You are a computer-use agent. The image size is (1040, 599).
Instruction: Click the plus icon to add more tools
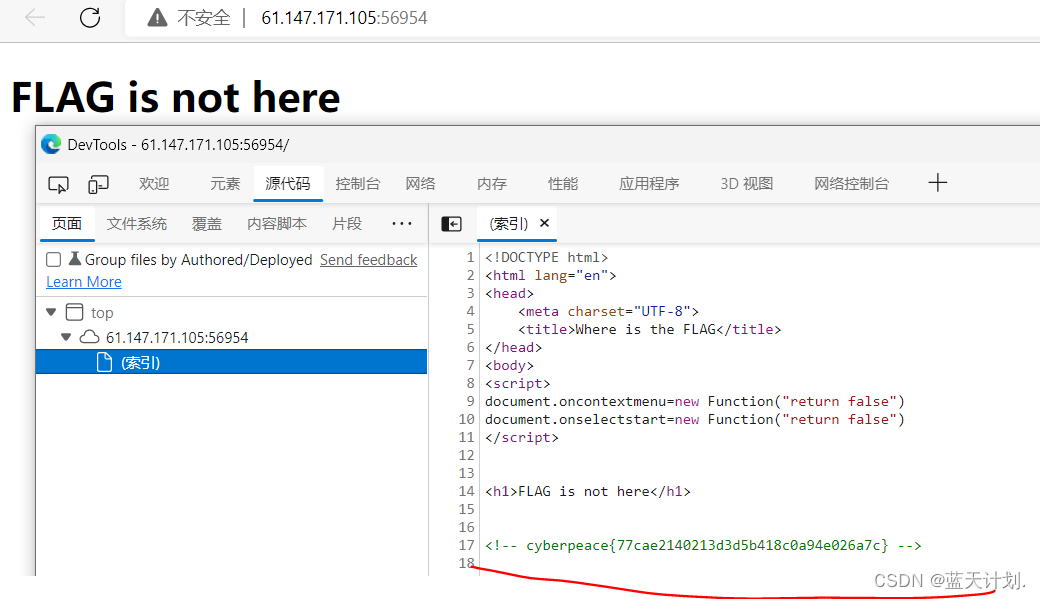(x=937, y=182)
